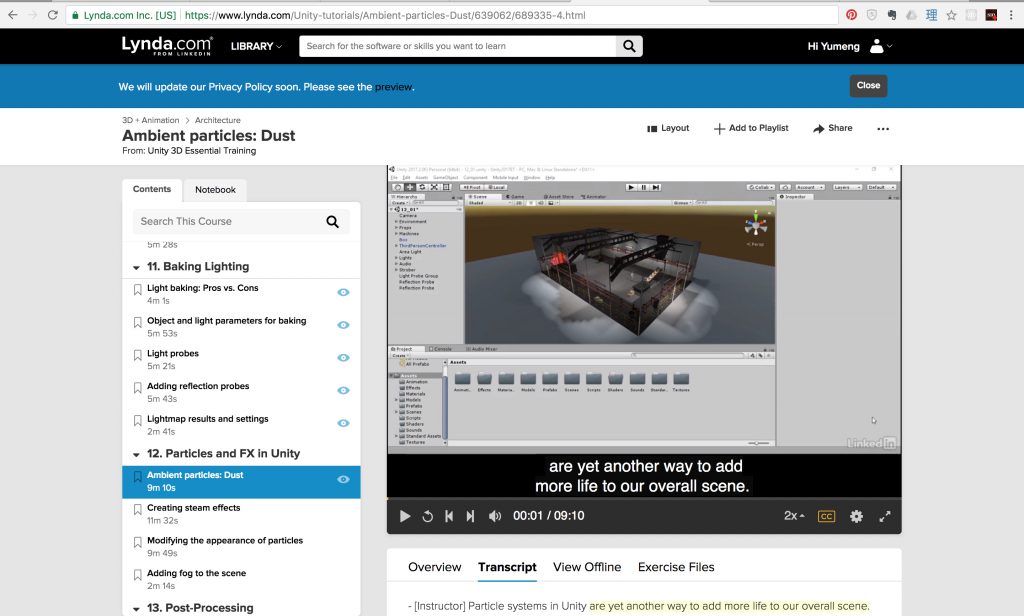Toggle closed captions CC button

(826, 516)
